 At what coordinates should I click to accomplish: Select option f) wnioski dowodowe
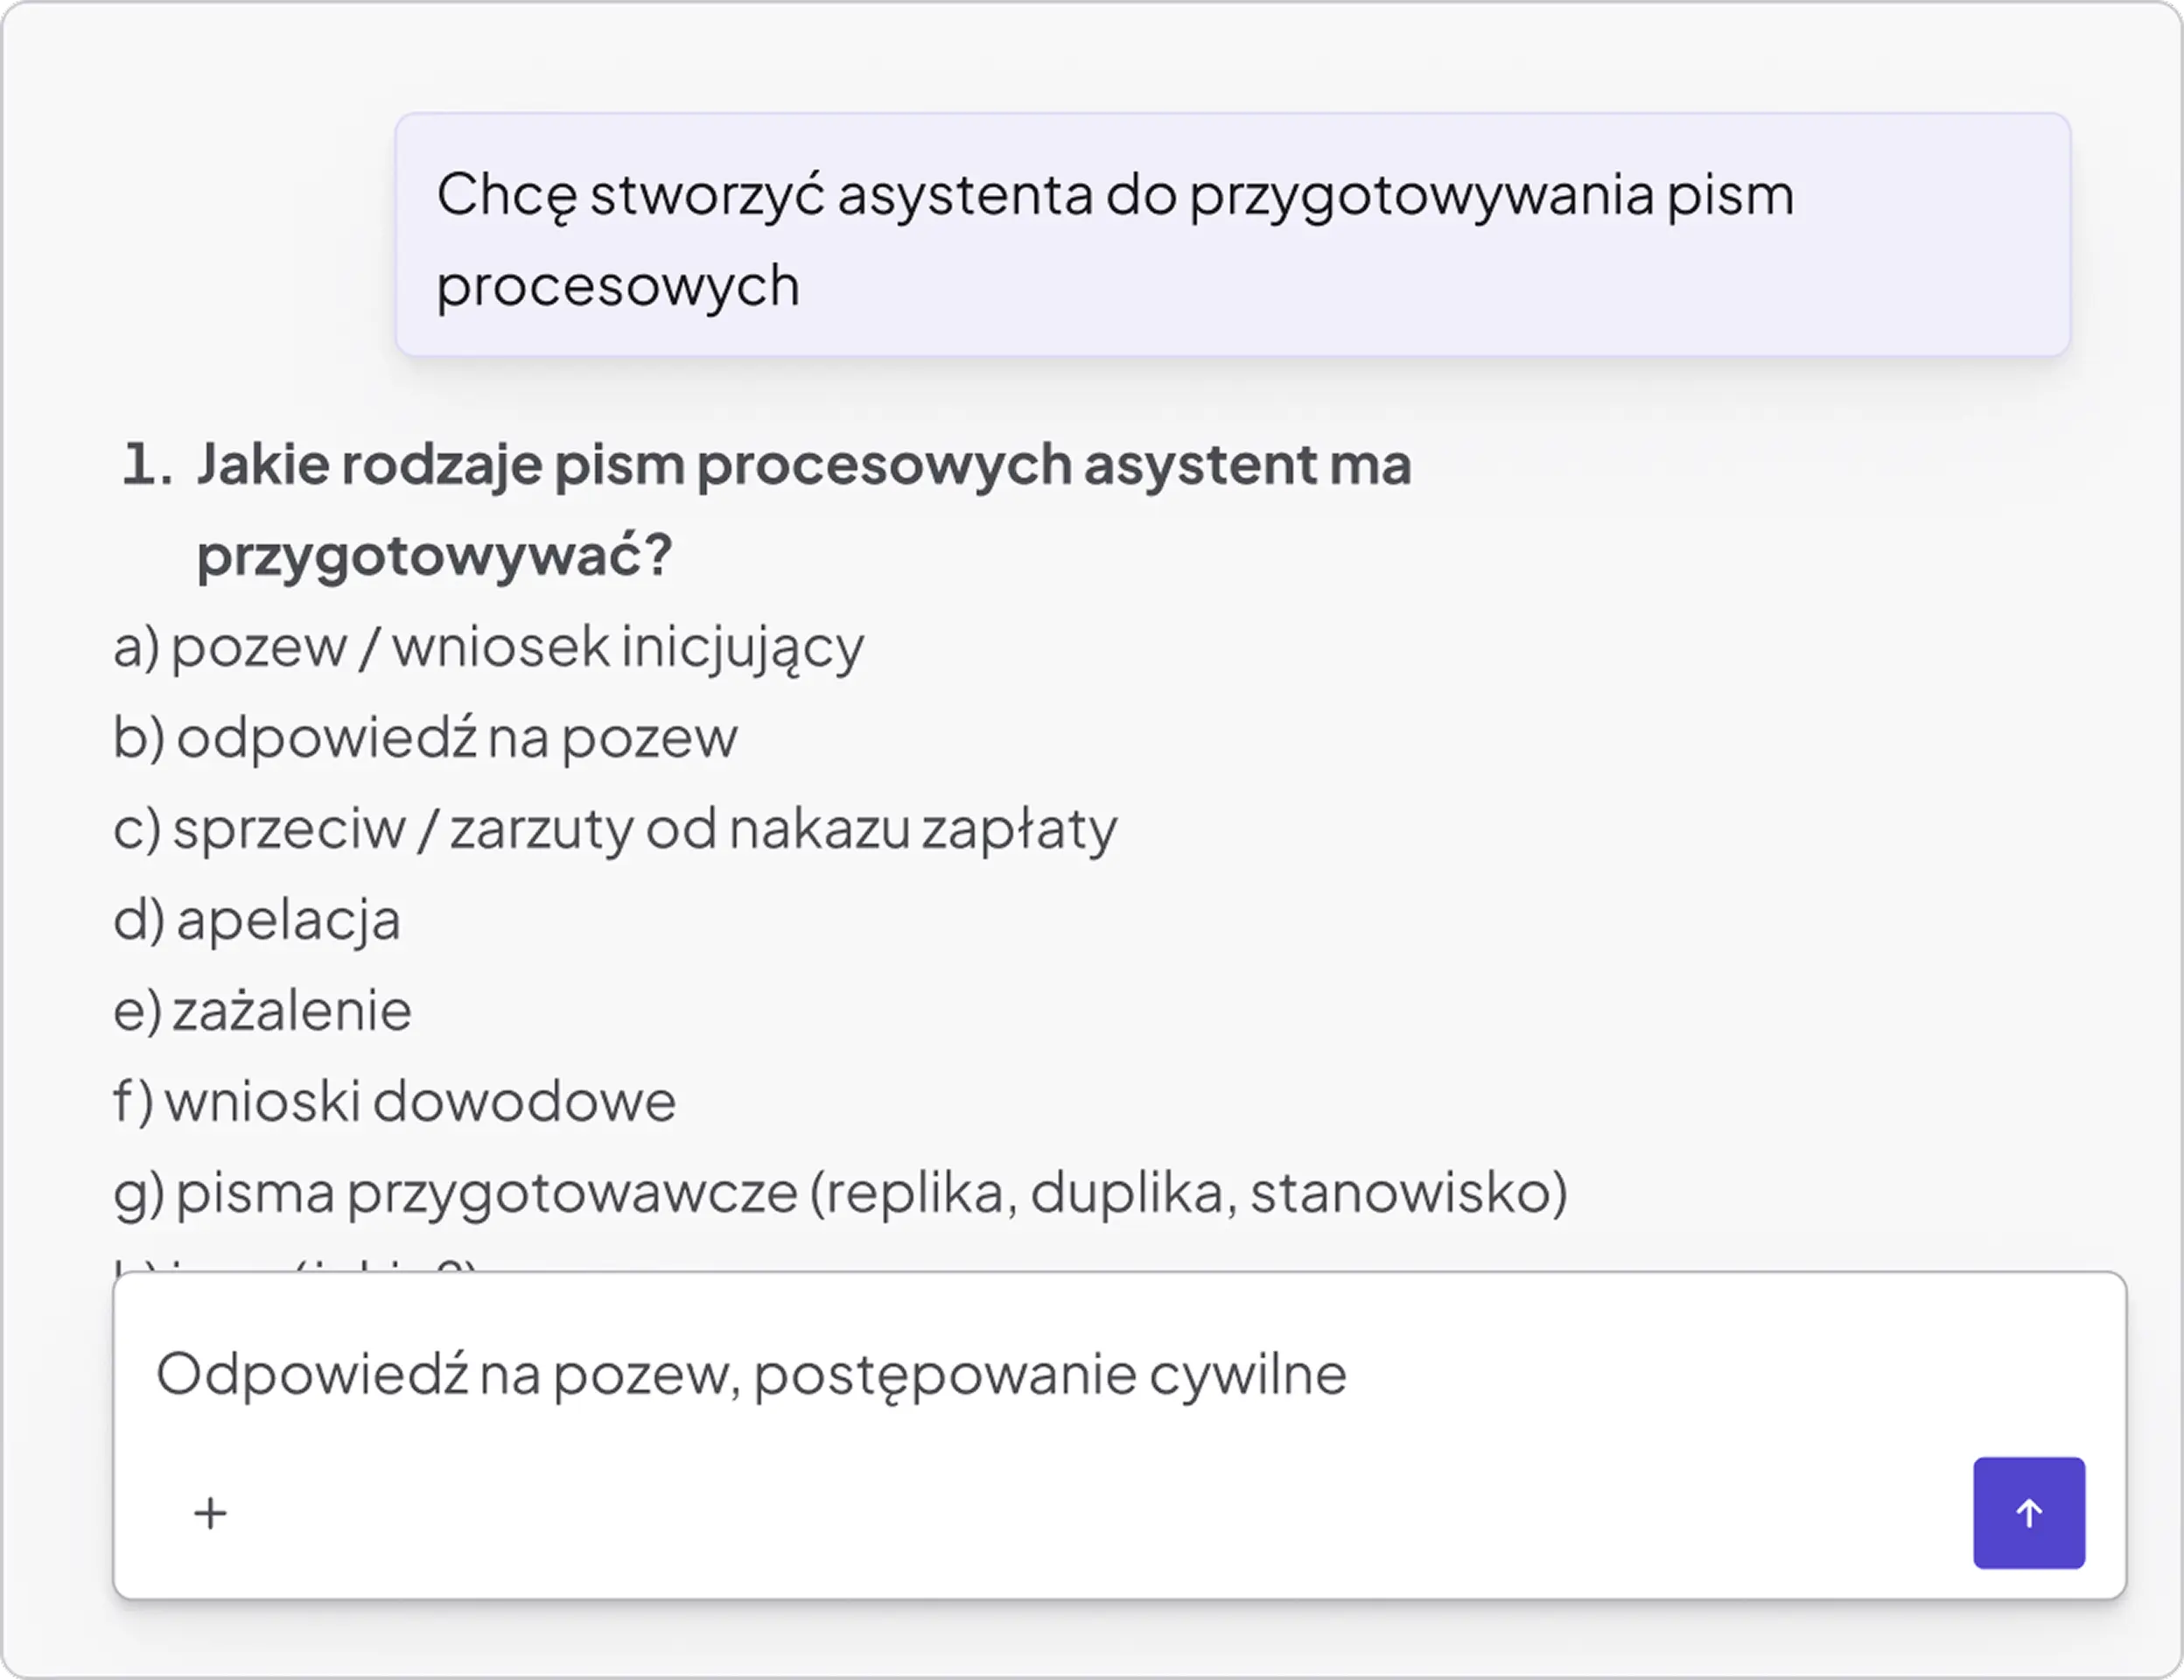(395, 1102)
